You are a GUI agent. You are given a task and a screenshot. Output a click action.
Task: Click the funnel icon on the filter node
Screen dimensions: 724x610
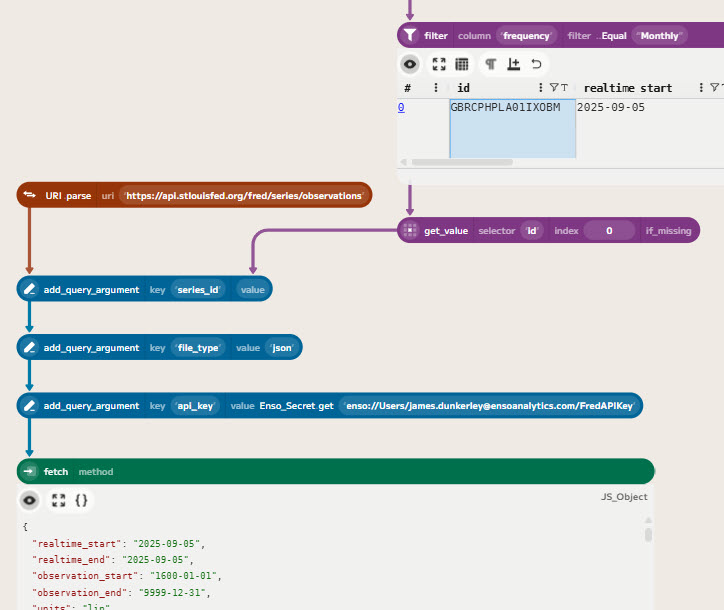point(410,36)
